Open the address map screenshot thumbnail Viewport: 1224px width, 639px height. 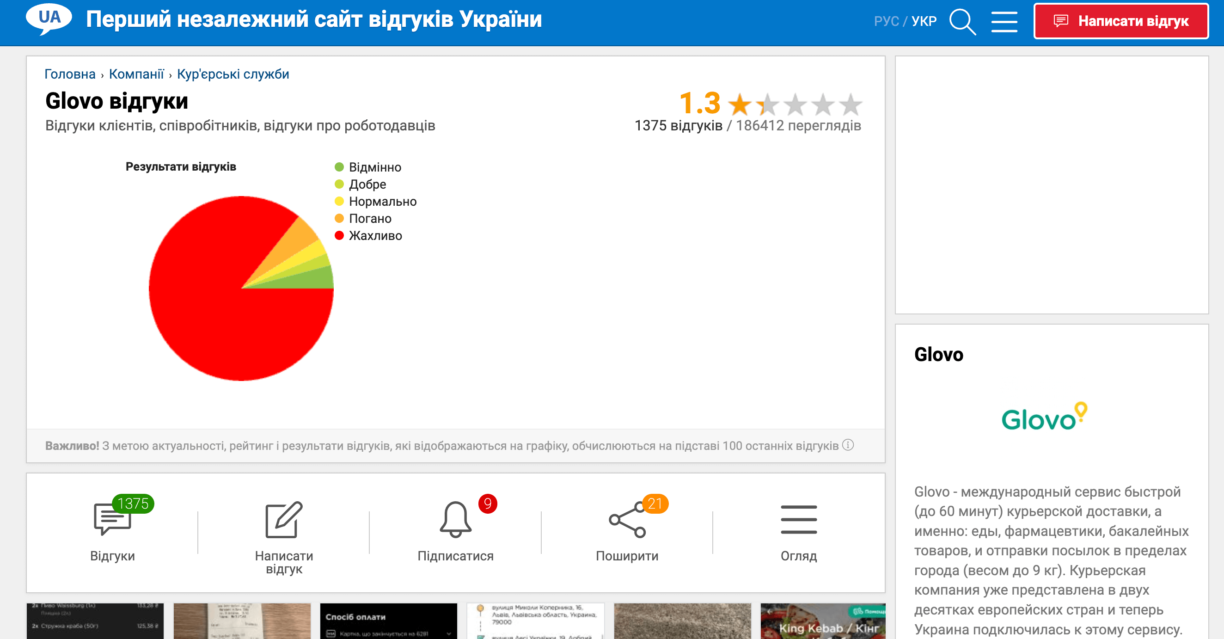coord(535,621)
